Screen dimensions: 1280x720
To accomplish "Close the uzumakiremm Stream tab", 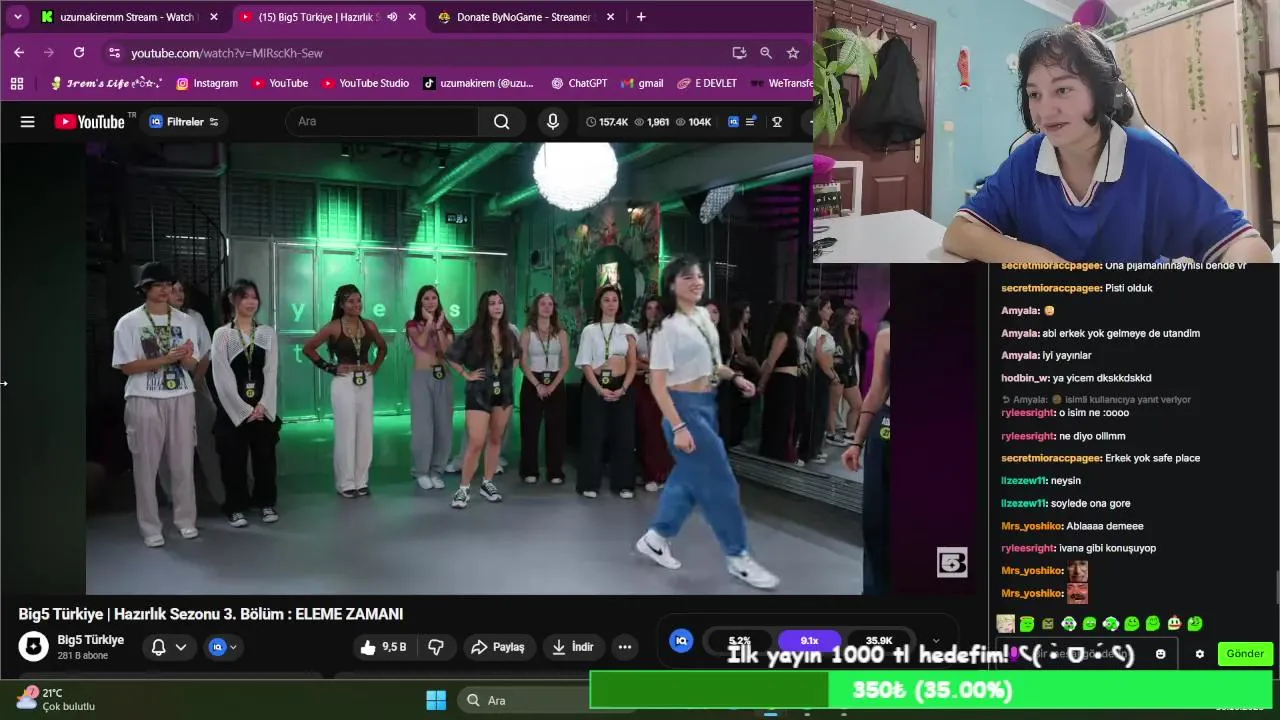I will pos(213,17).
